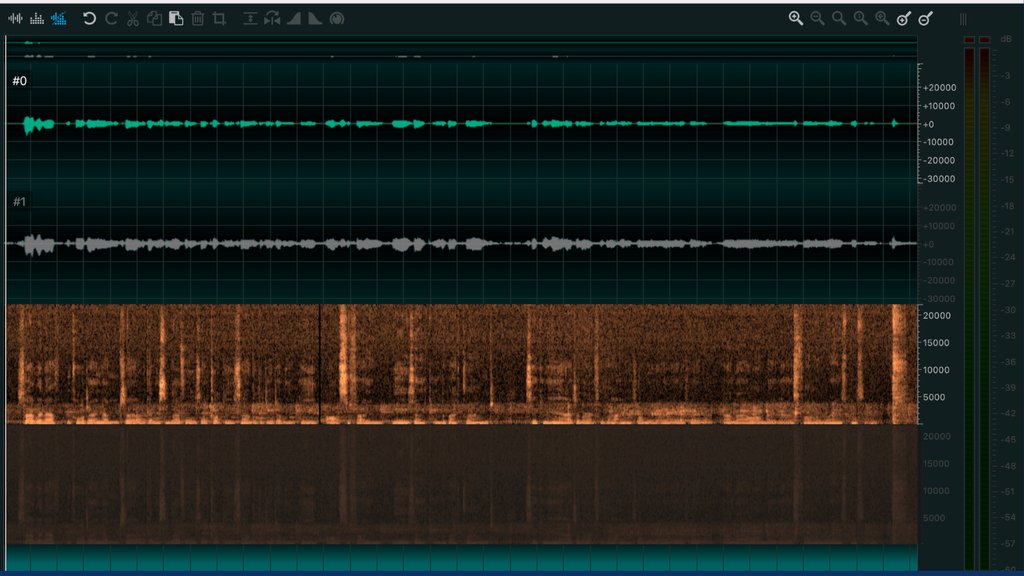Delete the selected audio region
This screenshot has height=576, width=1024.
(199, 17)
